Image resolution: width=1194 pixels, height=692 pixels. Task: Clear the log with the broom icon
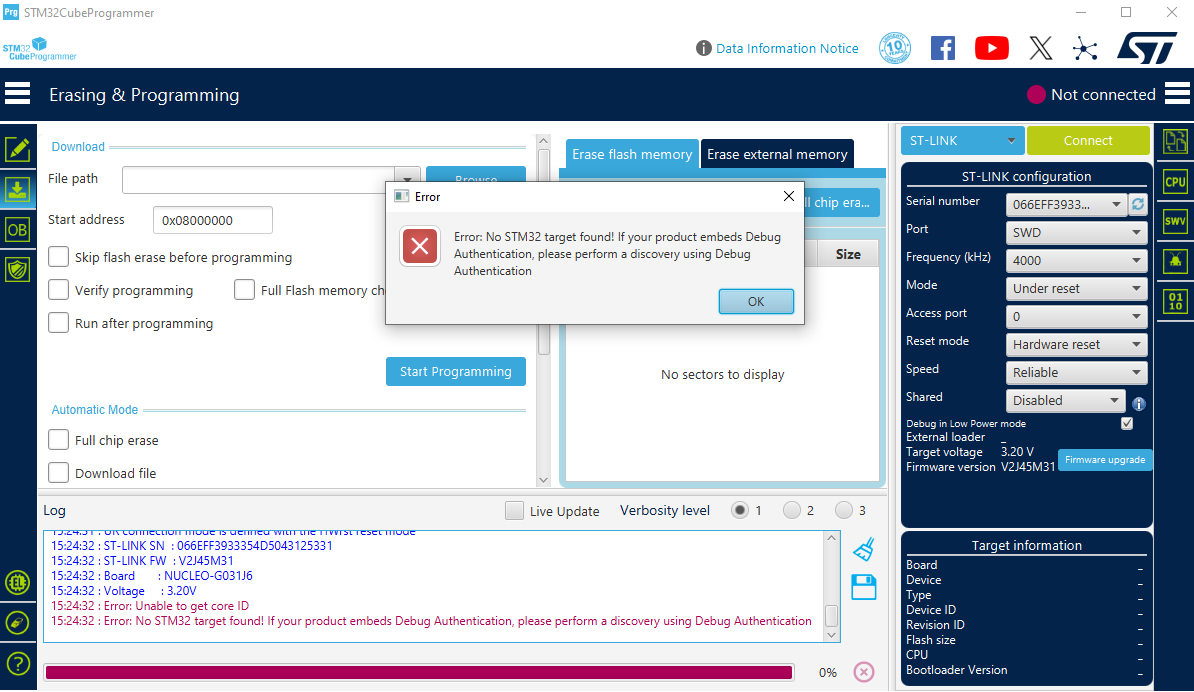pos(864,549)
